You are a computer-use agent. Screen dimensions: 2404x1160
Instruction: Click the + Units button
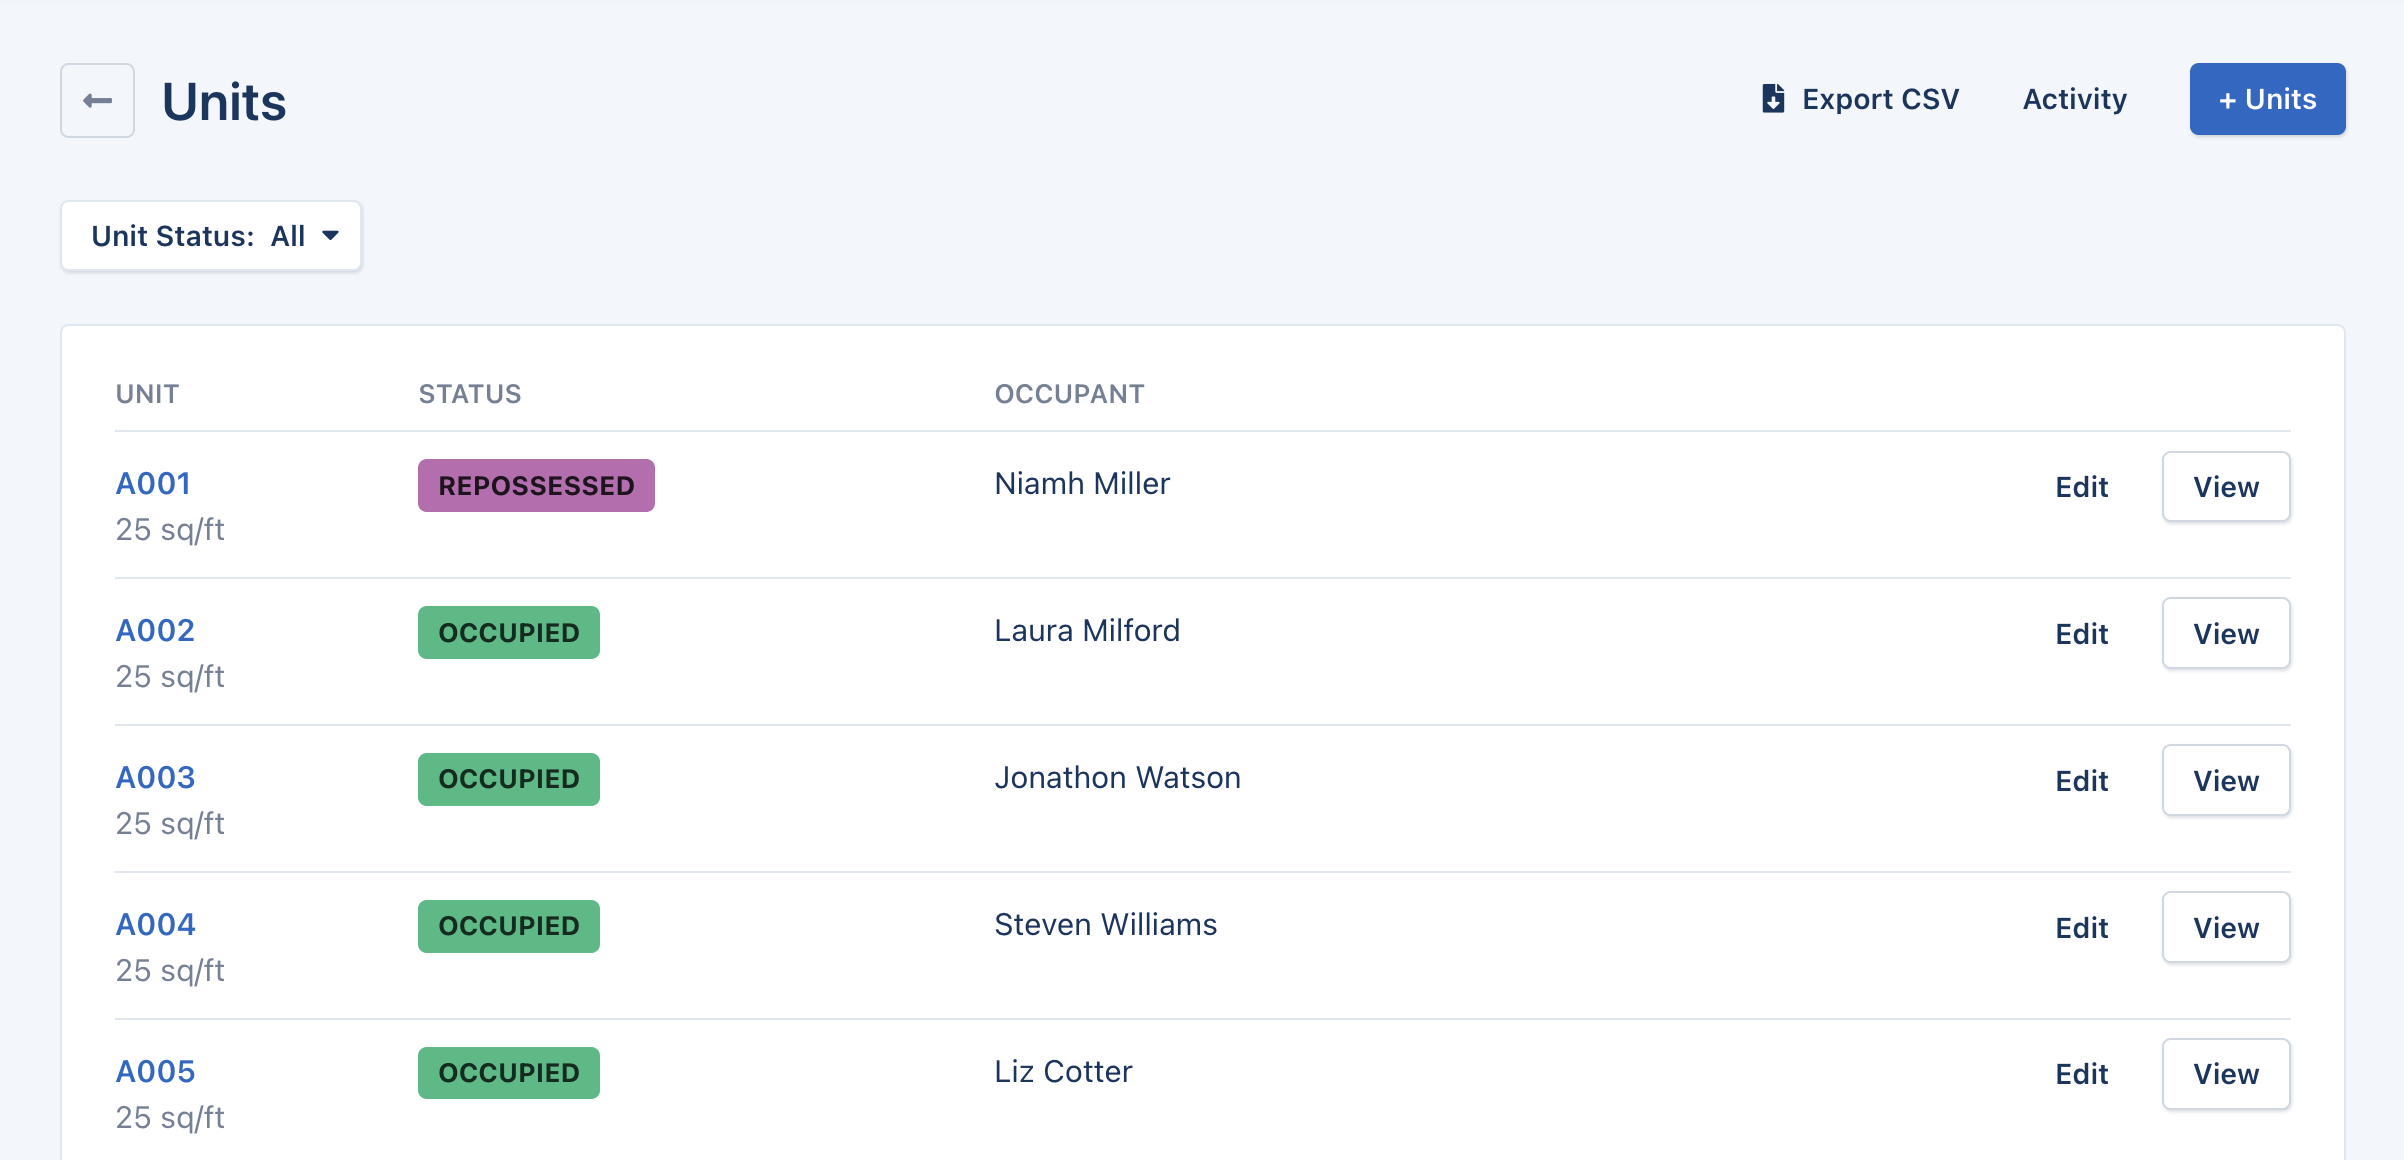(x=2267, y=99)
